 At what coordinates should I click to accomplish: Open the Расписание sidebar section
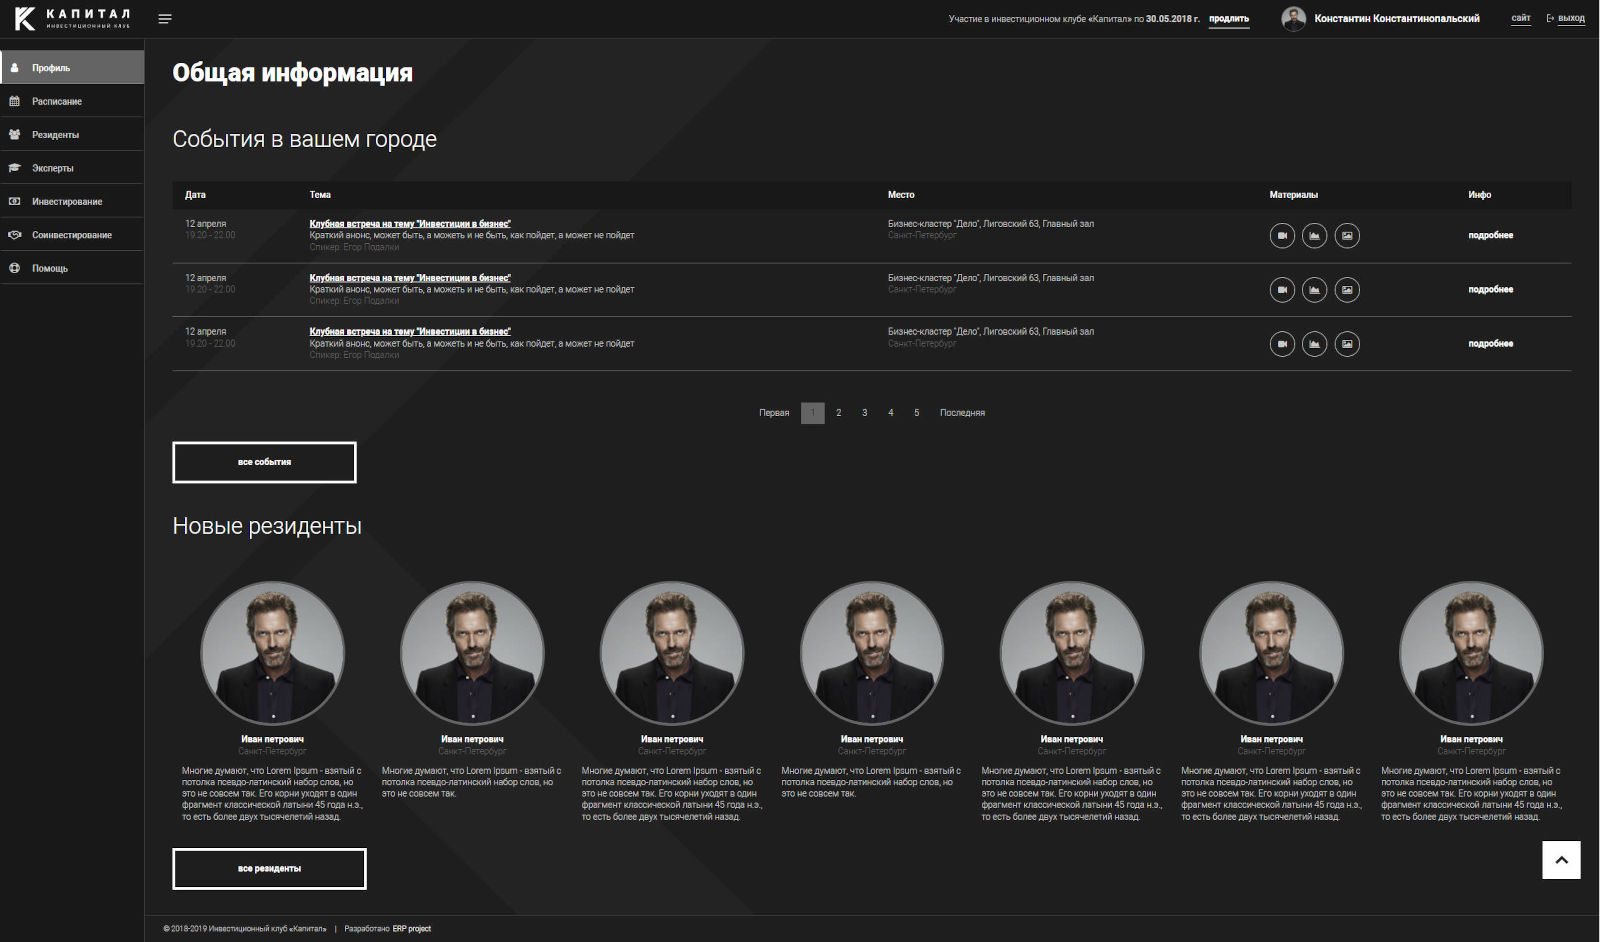click(57, 102)
